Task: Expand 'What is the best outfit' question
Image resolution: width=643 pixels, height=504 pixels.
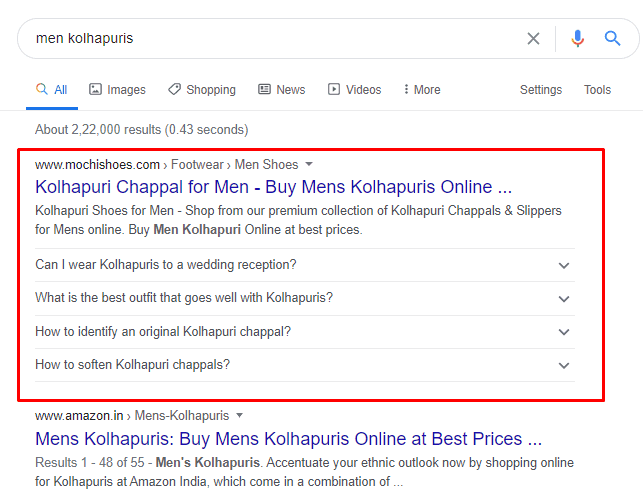Action: coord(305,298)
